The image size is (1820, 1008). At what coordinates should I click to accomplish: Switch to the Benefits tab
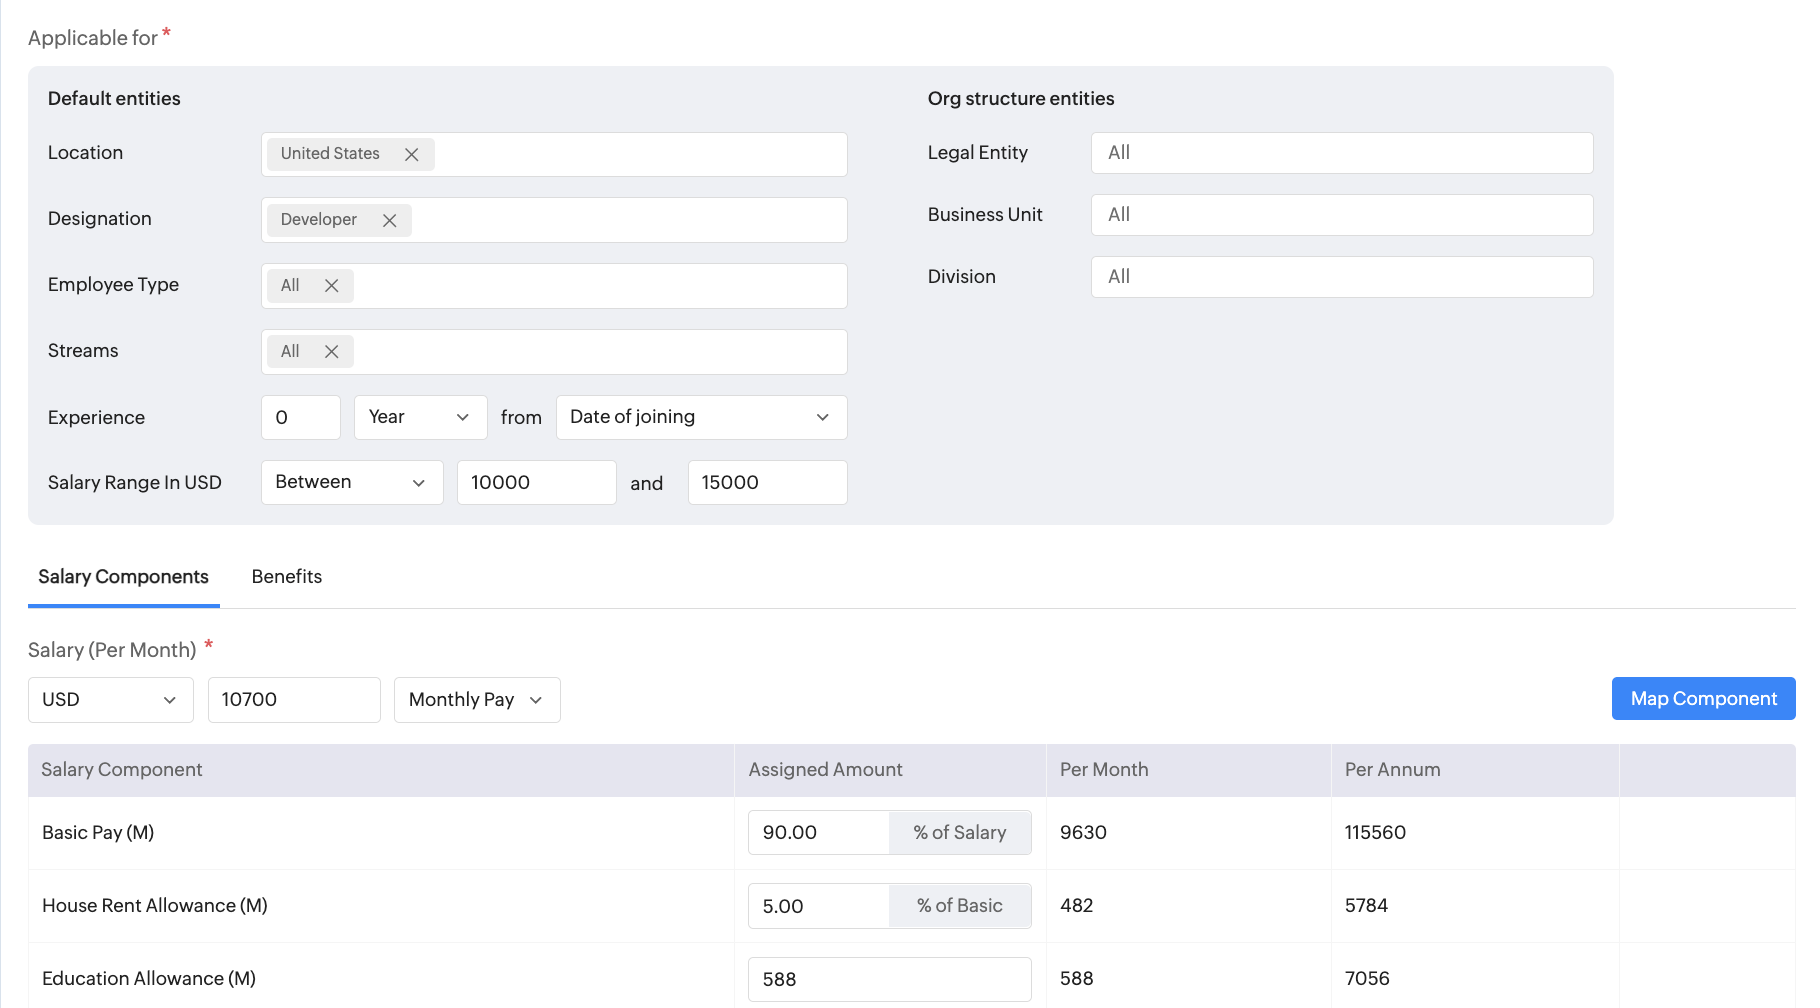(287, 577)
